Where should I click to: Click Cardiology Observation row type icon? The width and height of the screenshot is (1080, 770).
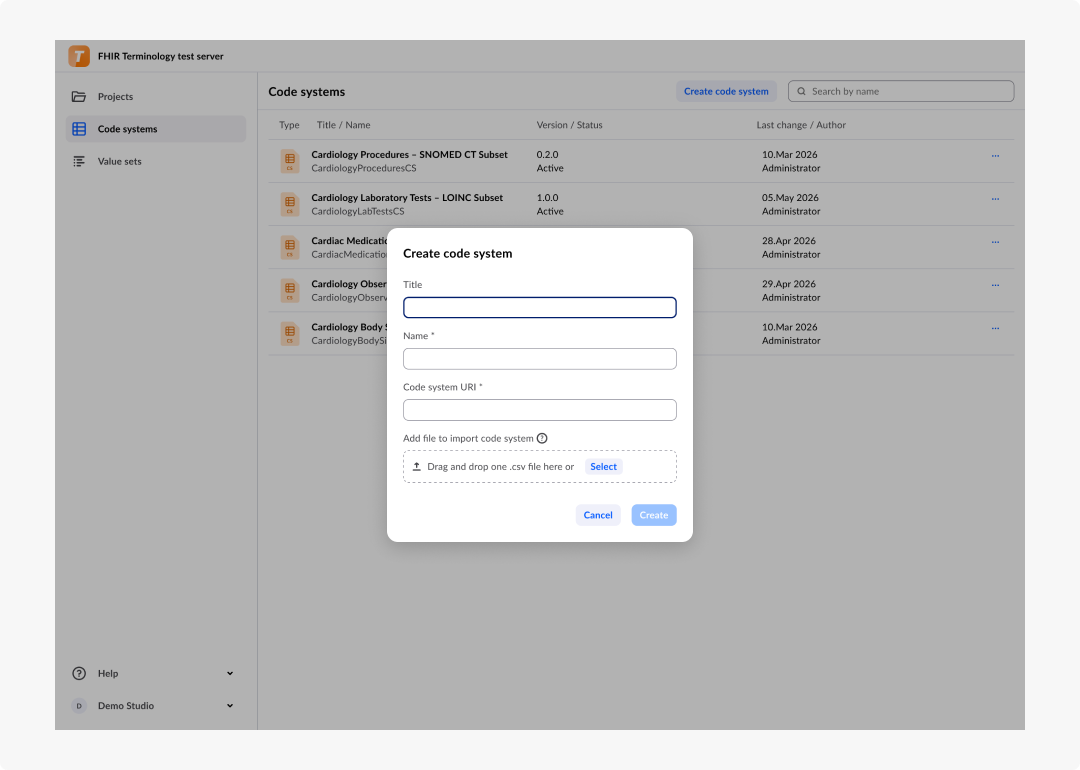click(x=290, y=291)
